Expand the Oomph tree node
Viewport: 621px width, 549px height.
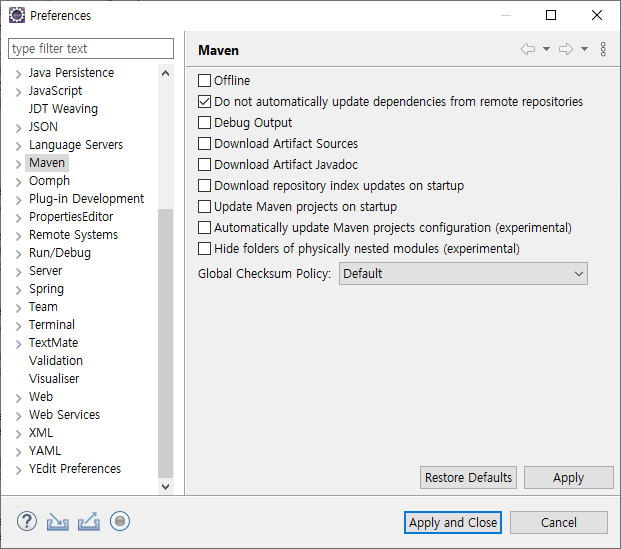[x=18, y=182]
